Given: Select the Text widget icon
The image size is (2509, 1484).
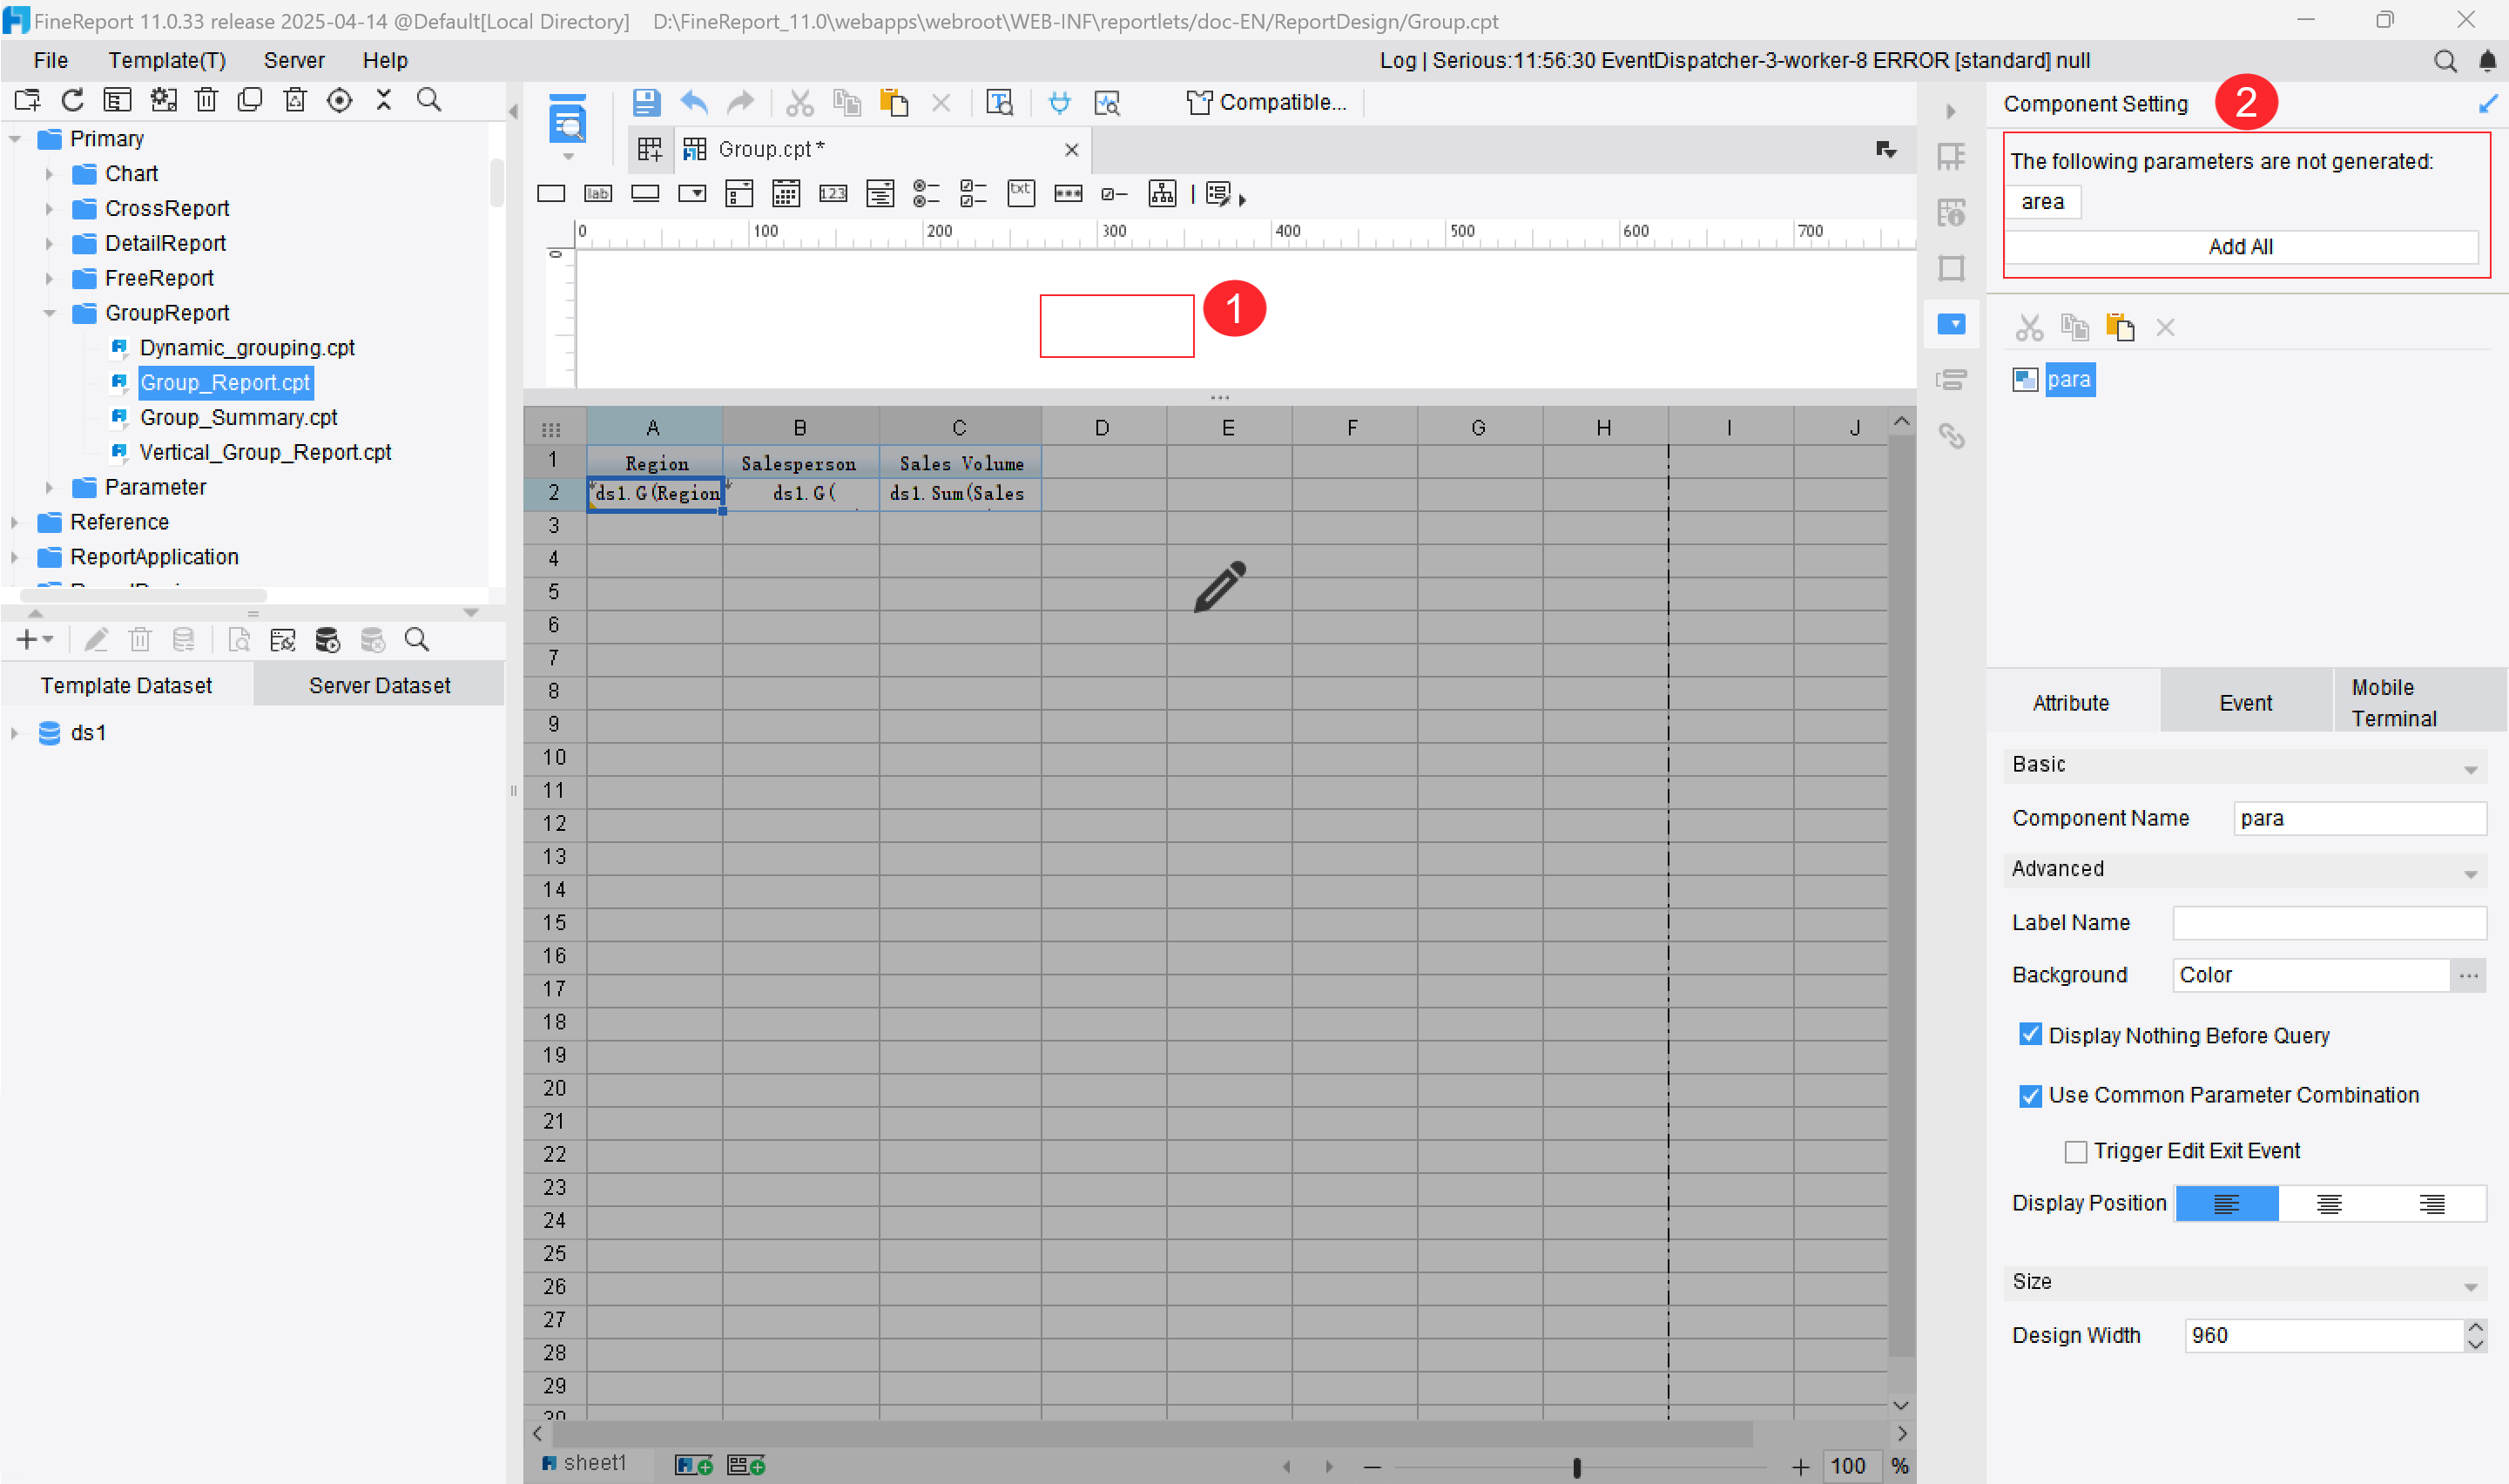Looking at the screenshot, I should point(551,194).
